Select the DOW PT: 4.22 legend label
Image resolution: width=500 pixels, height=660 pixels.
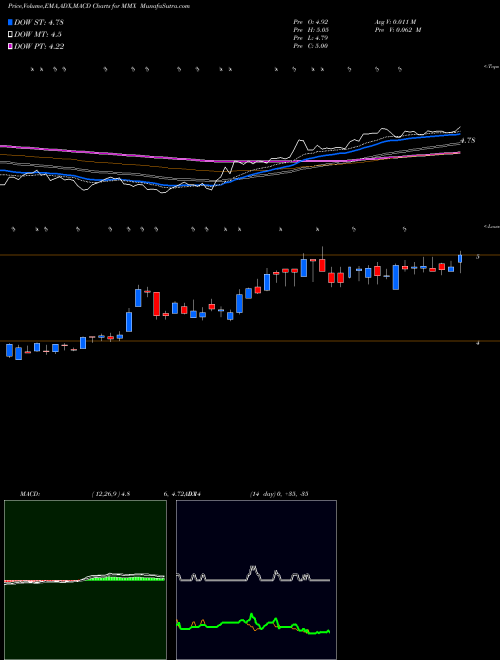coord(39,46)
